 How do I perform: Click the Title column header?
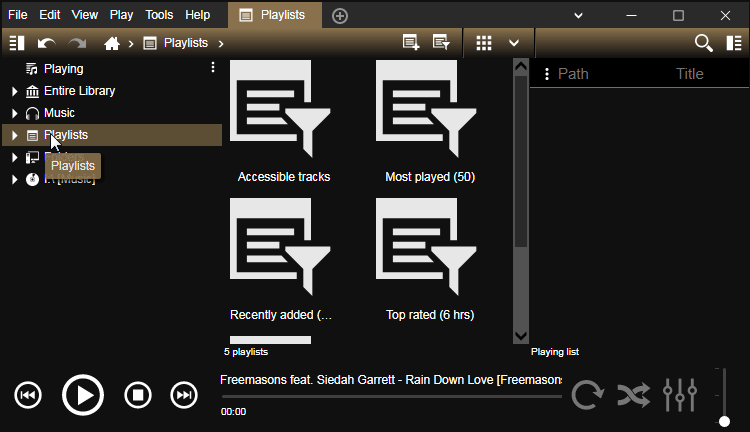coord(690,74)
